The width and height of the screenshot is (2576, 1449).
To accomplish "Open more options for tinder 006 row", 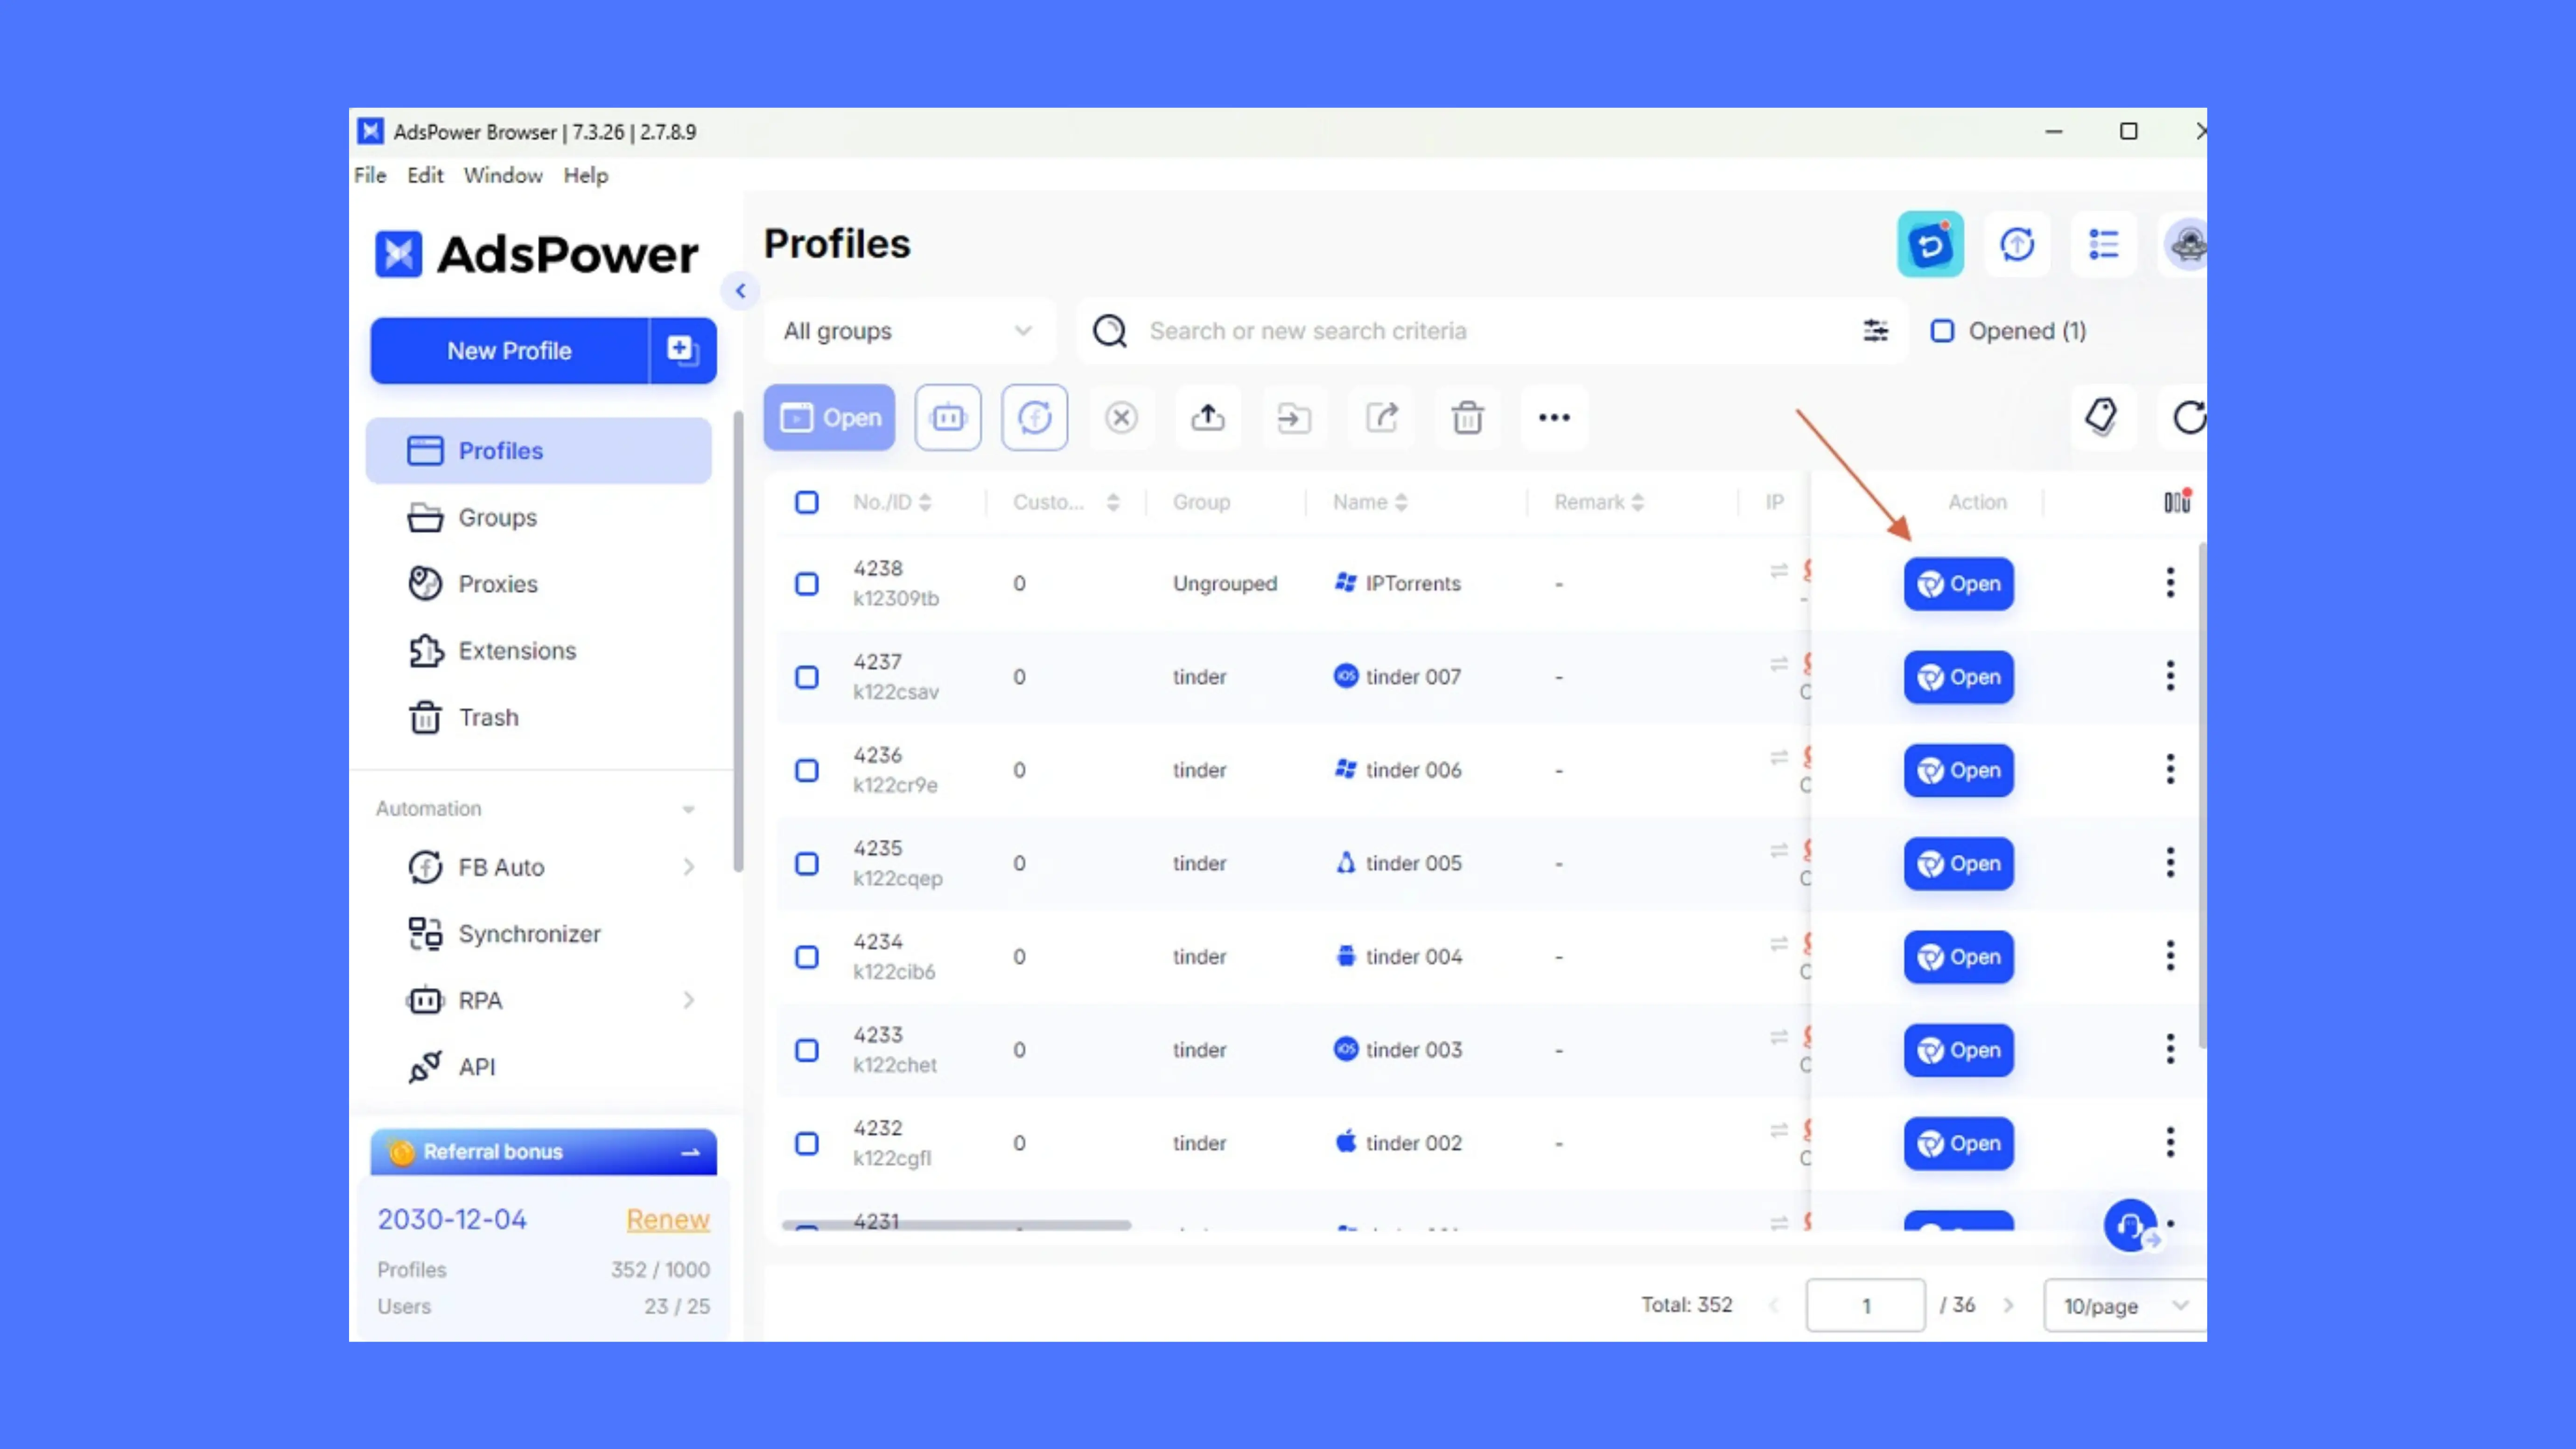I will tap(2170, 769).
